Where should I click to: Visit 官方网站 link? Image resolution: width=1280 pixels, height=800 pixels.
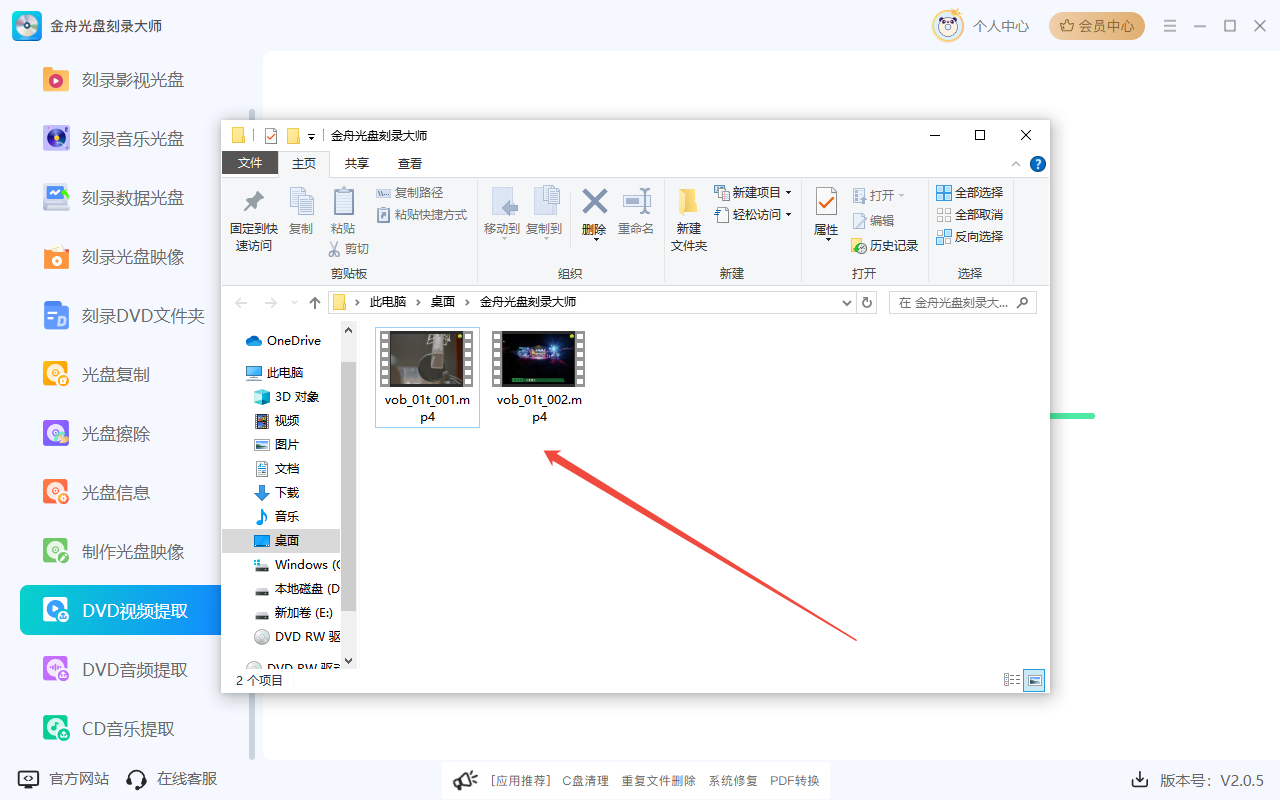pos(64,778)
